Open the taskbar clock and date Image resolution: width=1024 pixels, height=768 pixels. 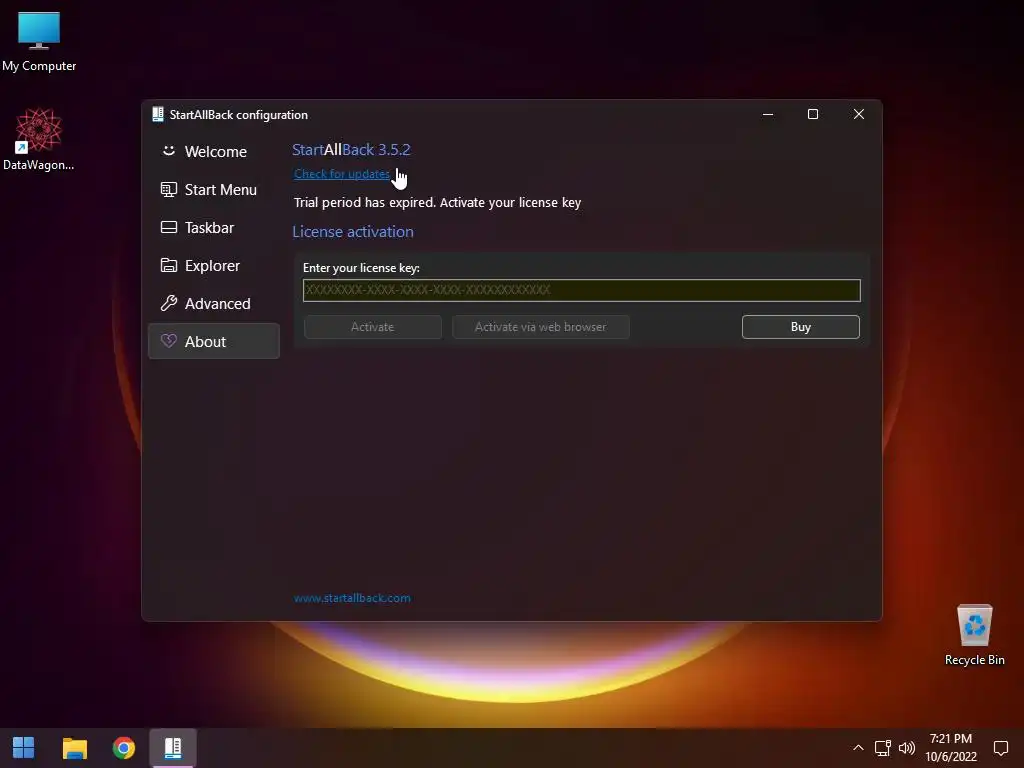(x=951, y=748)
